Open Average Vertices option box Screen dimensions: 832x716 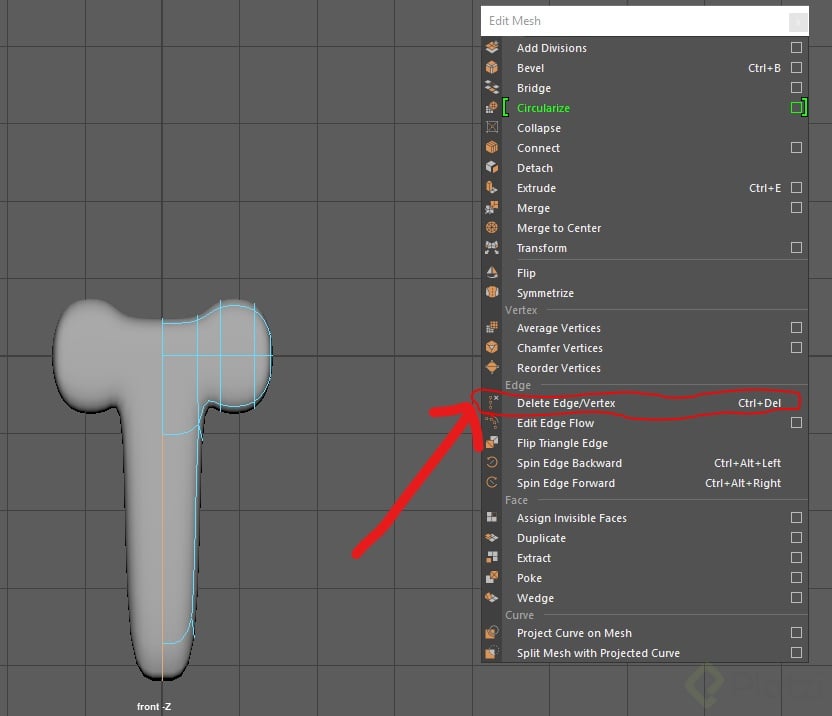[x=796, y=327]
